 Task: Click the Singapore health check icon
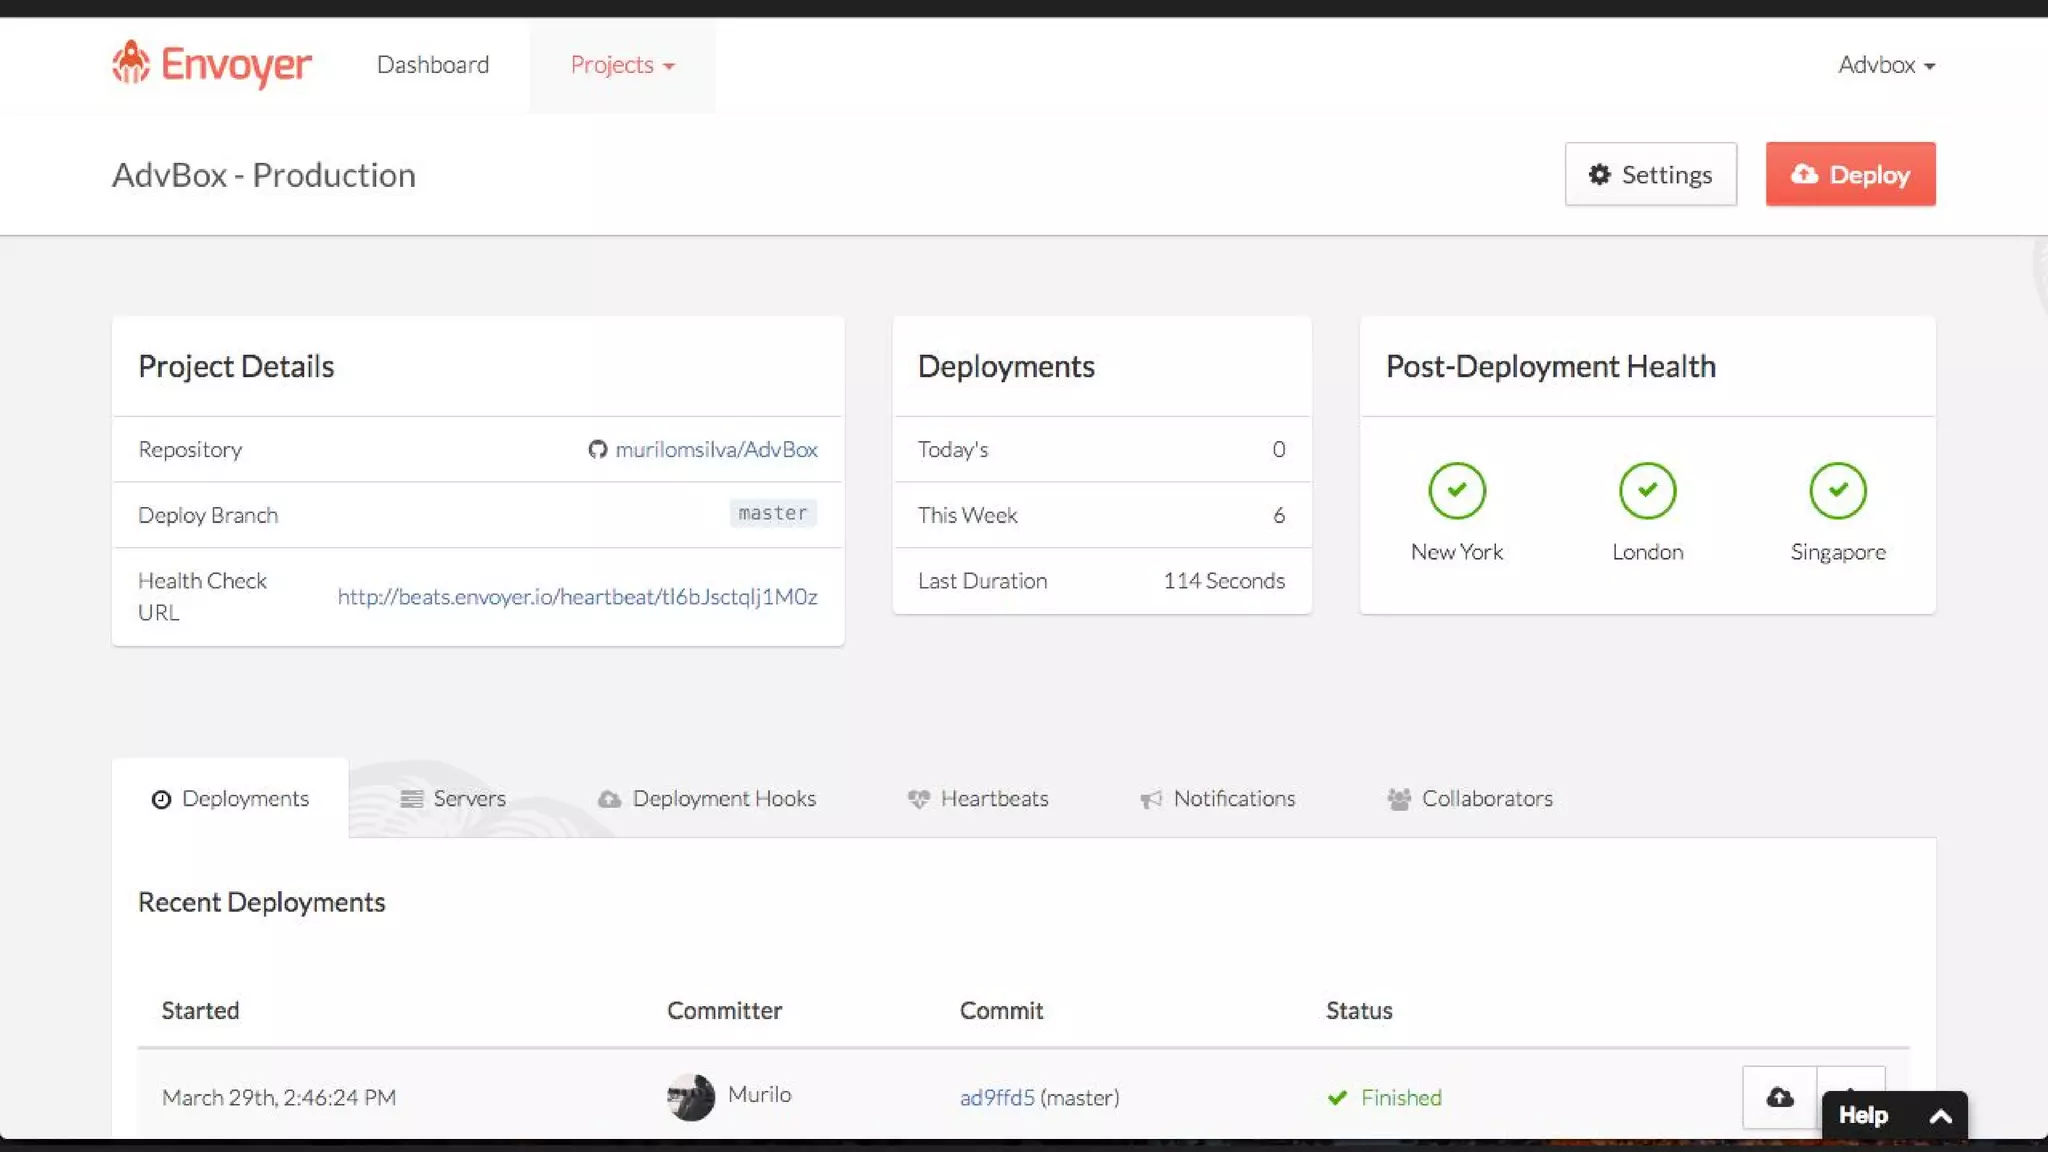point(1837,491)
